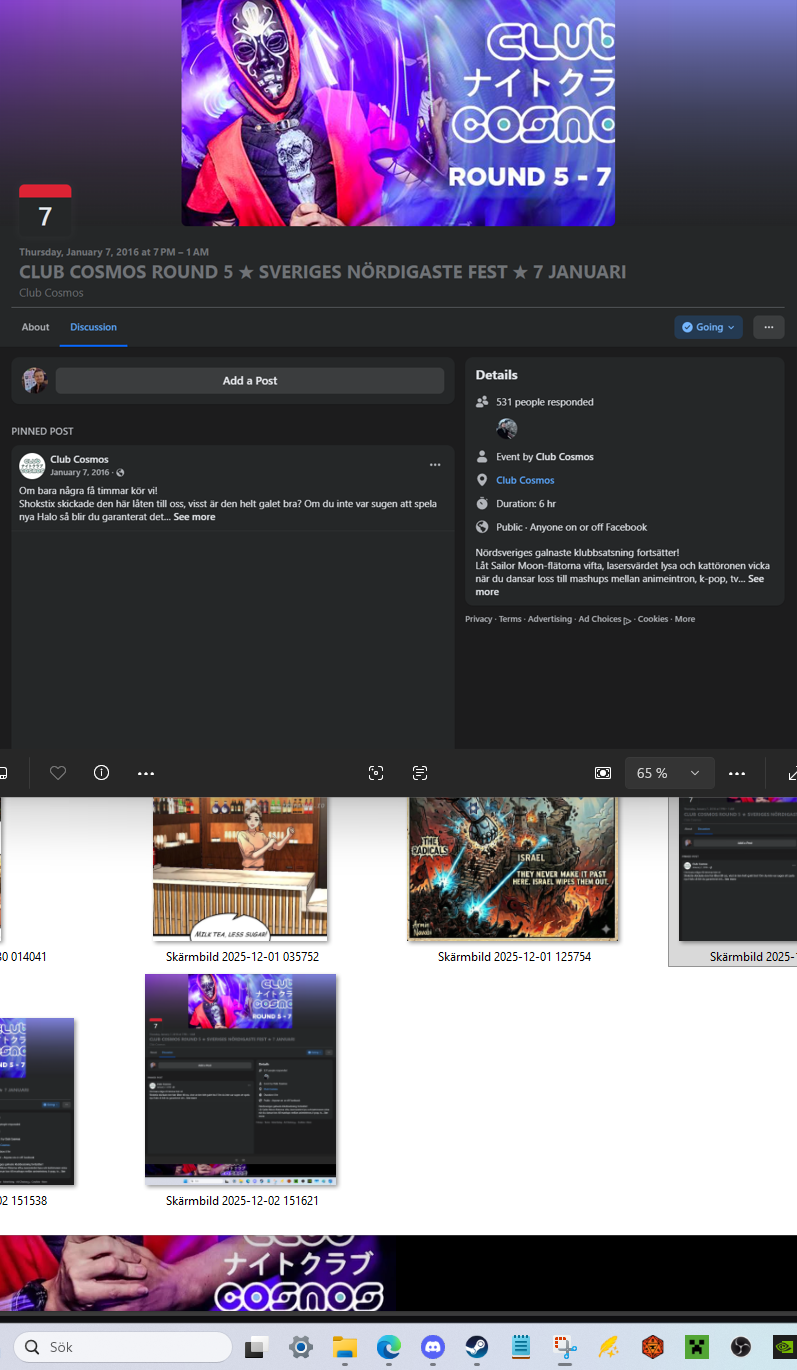Open Task View from the taskbar
The height and width of the screenshot is (1370, 797).
pos(258,1347)
